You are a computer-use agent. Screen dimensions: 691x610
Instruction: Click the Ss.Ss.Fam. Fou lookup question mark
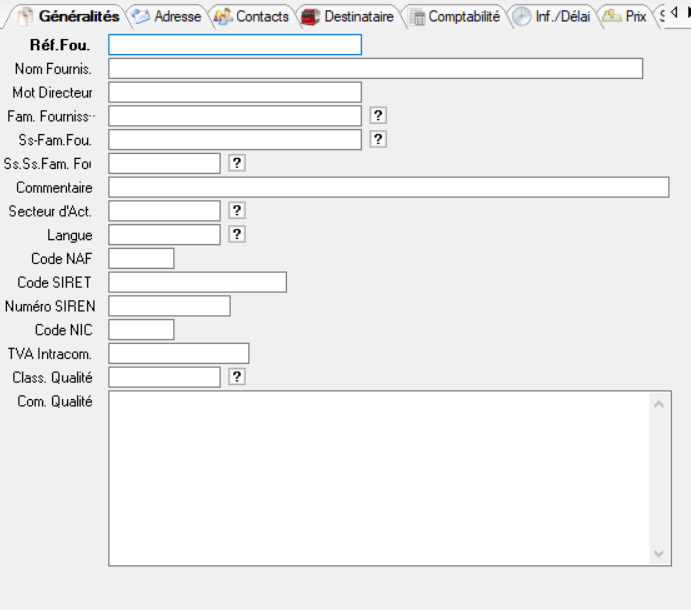pos(237,162)
